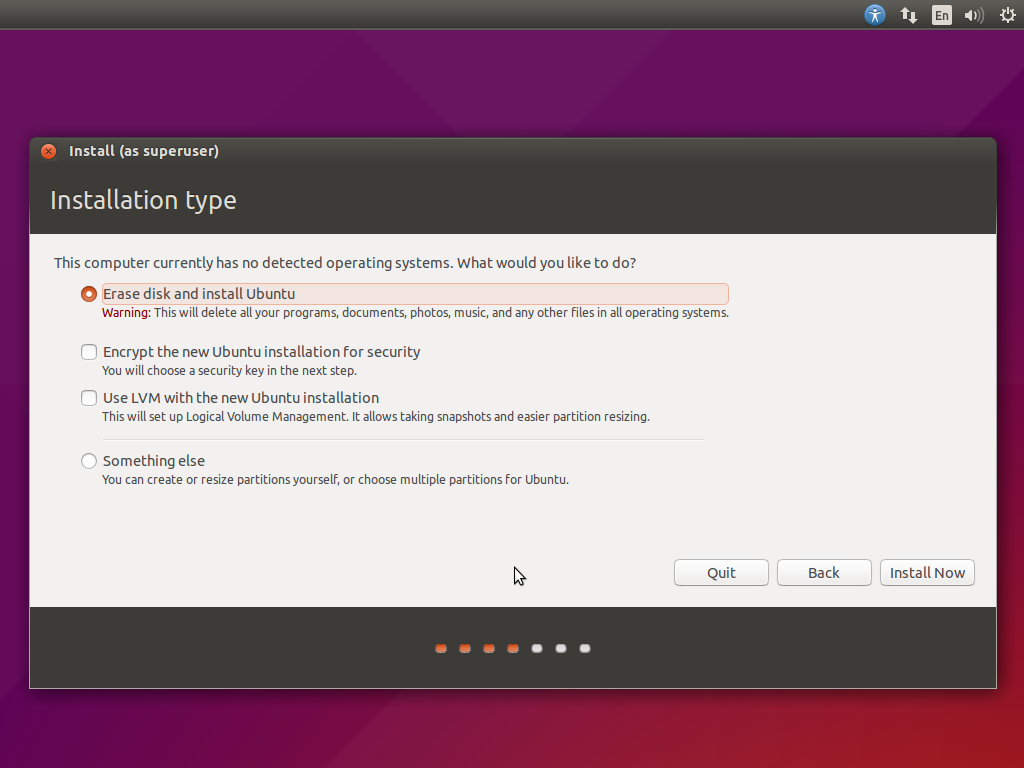Open the sound volume indicator
Screen dimensions: 1024x768
974,15
